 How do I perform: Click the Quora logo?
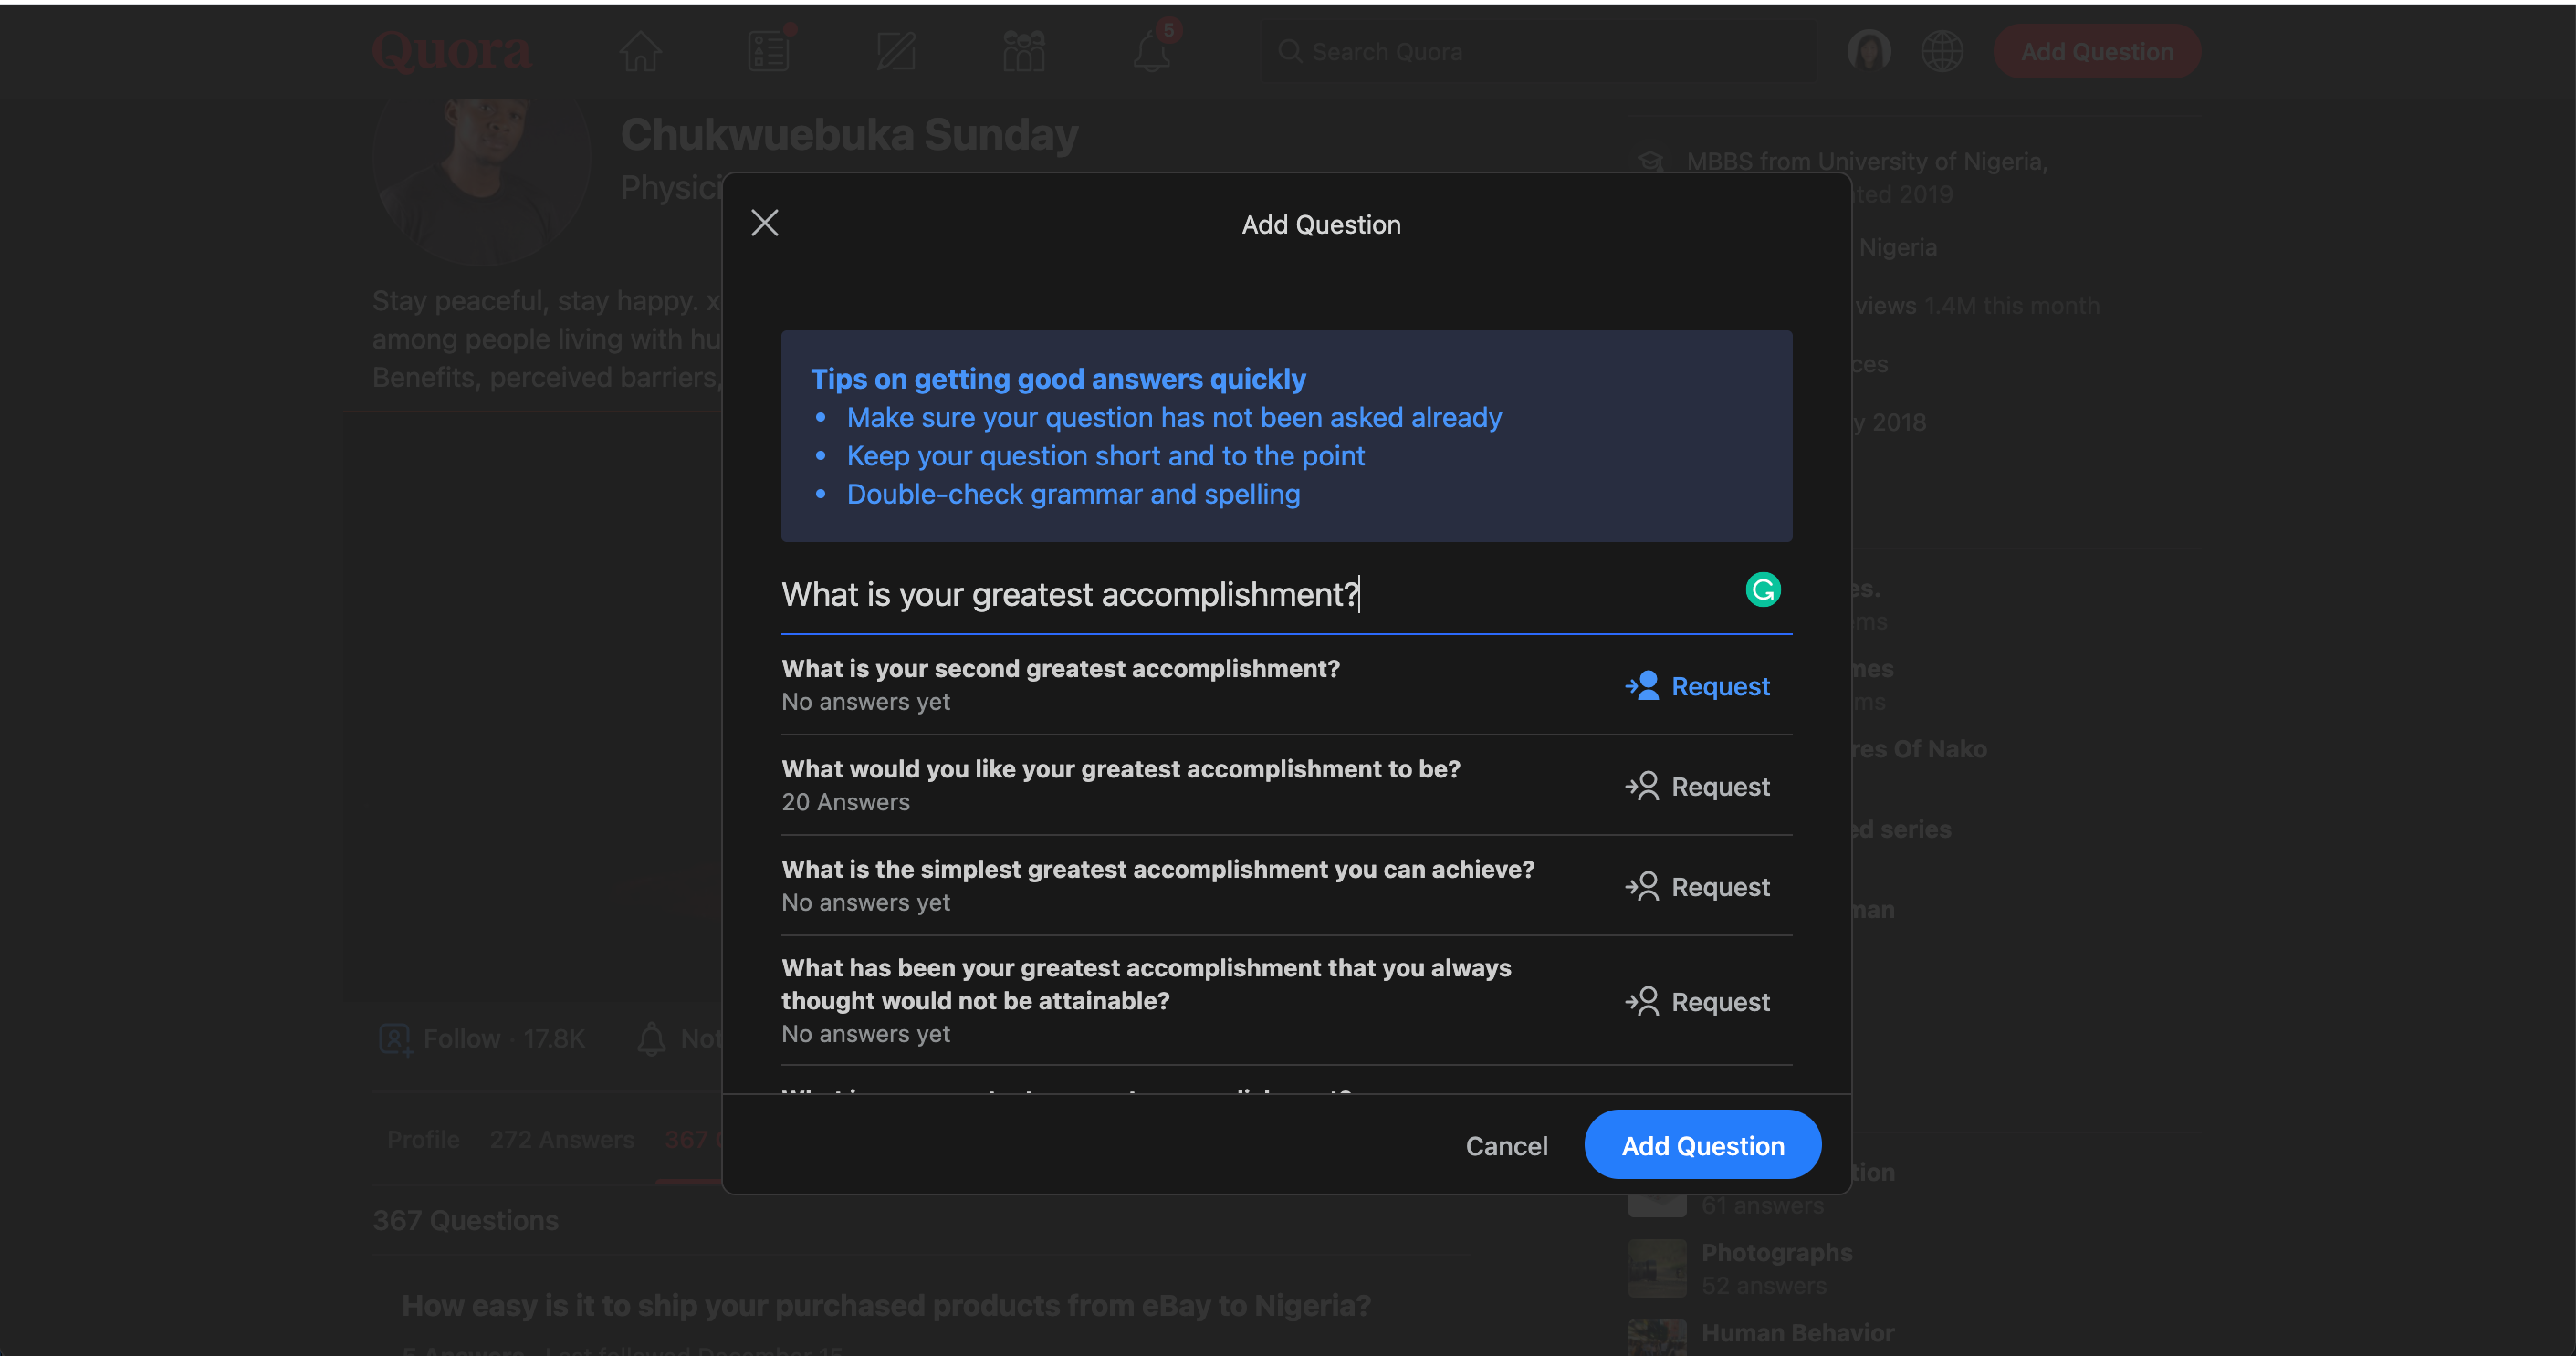click(x=452, y=51)
